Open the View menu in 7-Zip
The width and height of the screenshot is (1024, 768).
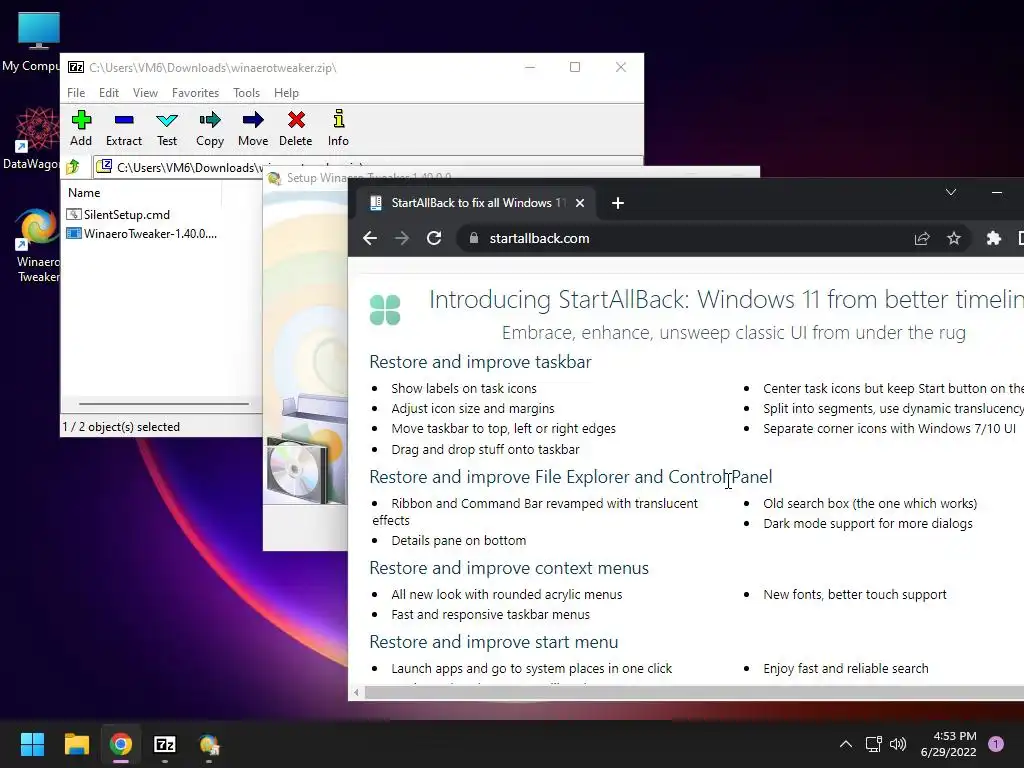[x=145, y=93]
